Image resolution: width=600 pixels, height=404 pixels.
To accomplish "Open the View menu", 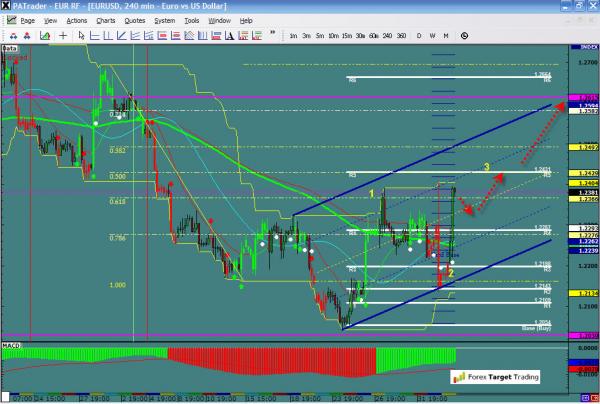I will [51, 21].
